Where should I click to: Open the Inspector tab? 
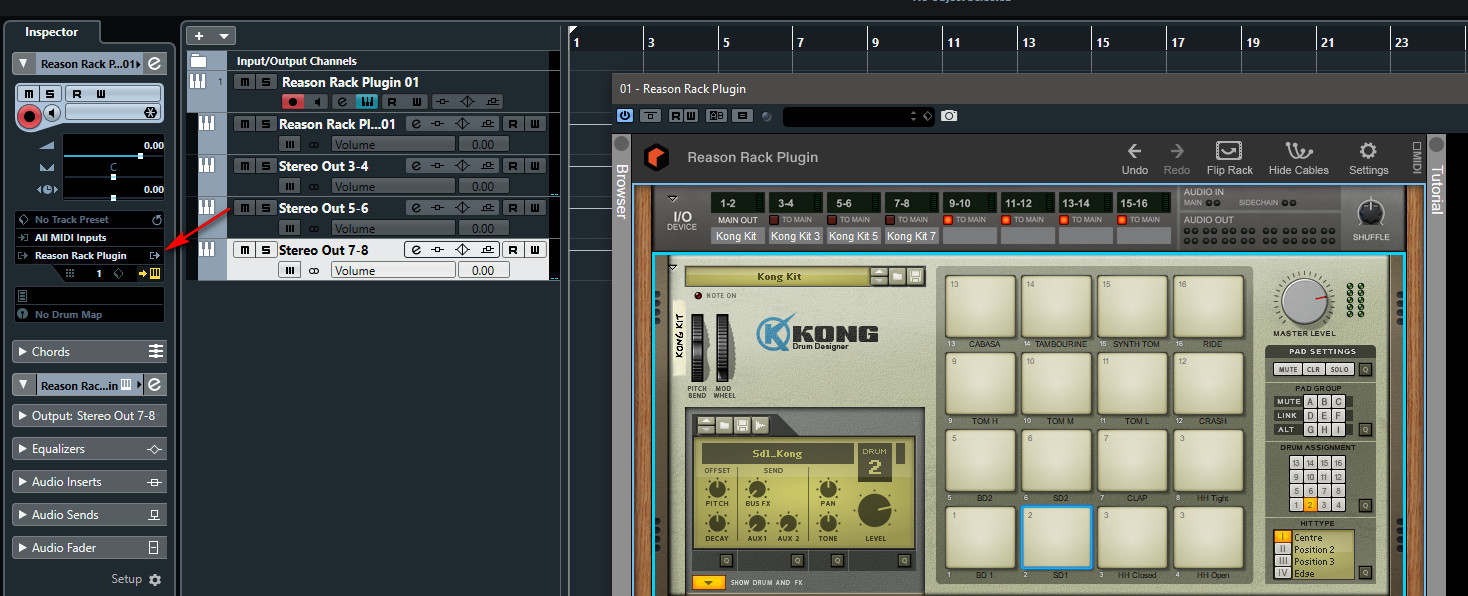click(51, 32)
